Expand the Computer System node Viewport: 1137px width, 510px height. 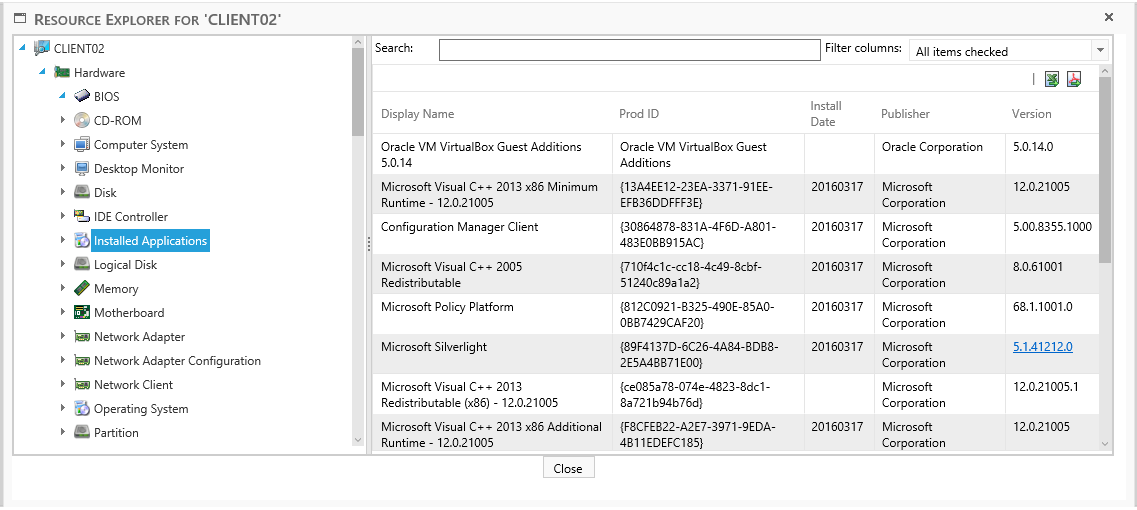[63, 145]
